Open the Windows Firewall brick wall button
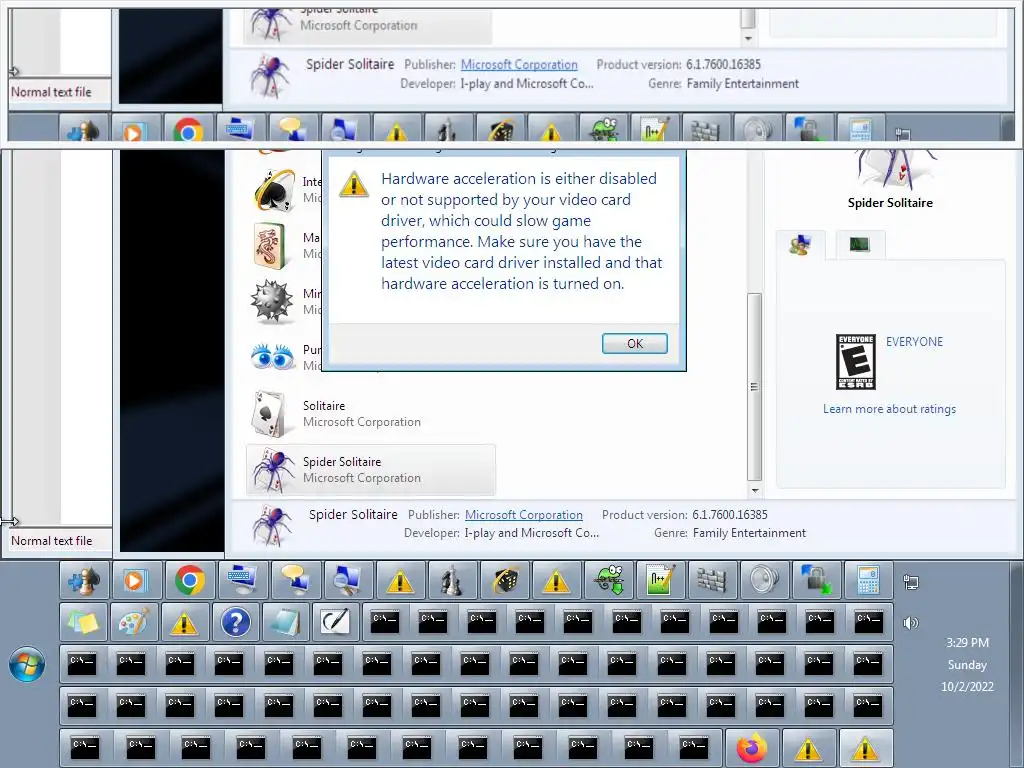 click(712, 580)
